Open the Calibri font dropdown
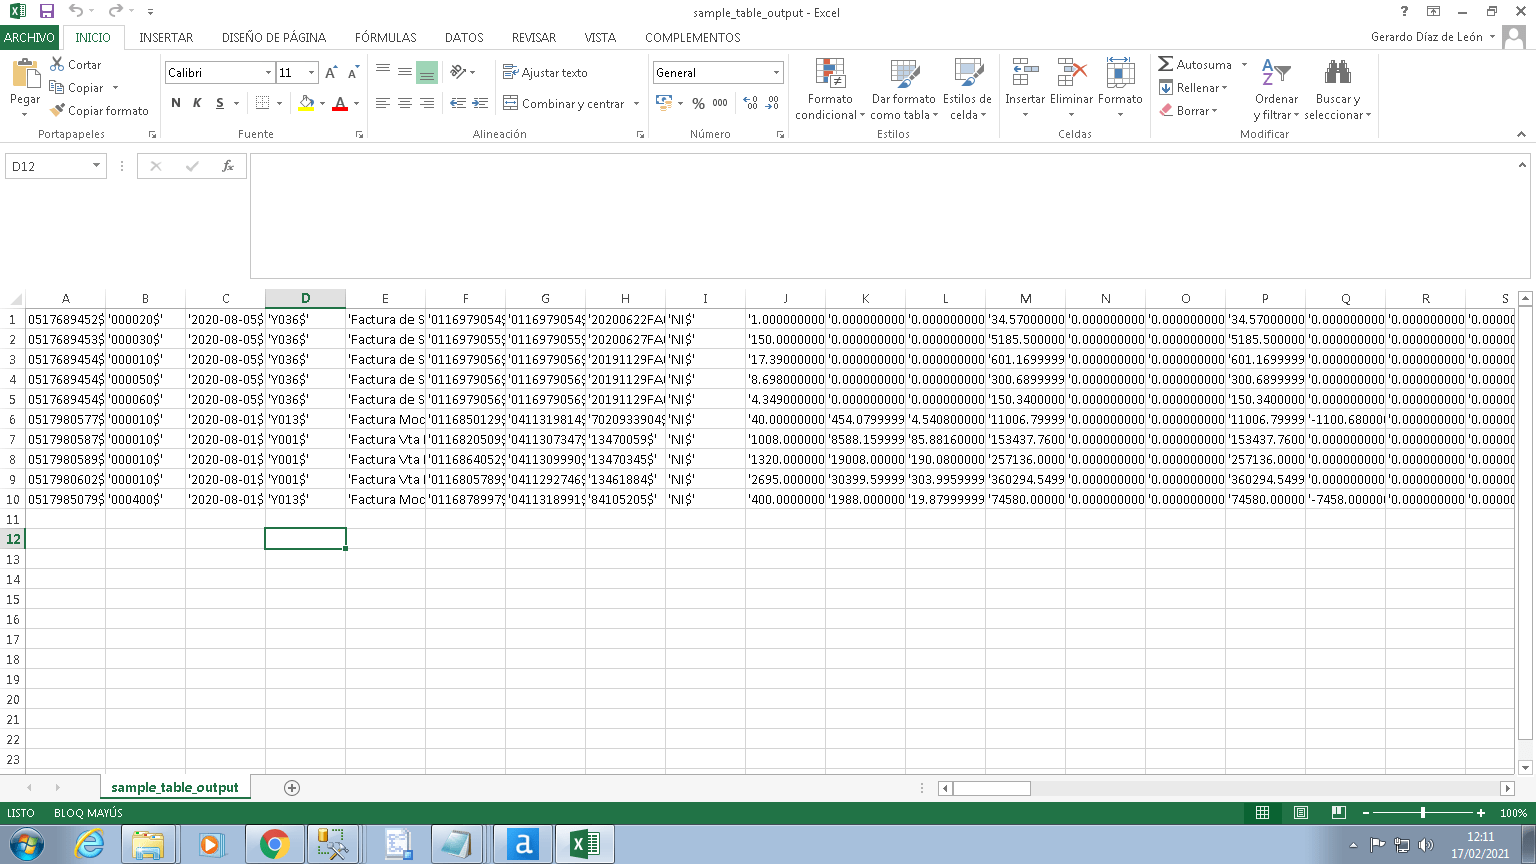This screenshot has width=1536, height=864. pyautogui.click(x=268, y=72)
